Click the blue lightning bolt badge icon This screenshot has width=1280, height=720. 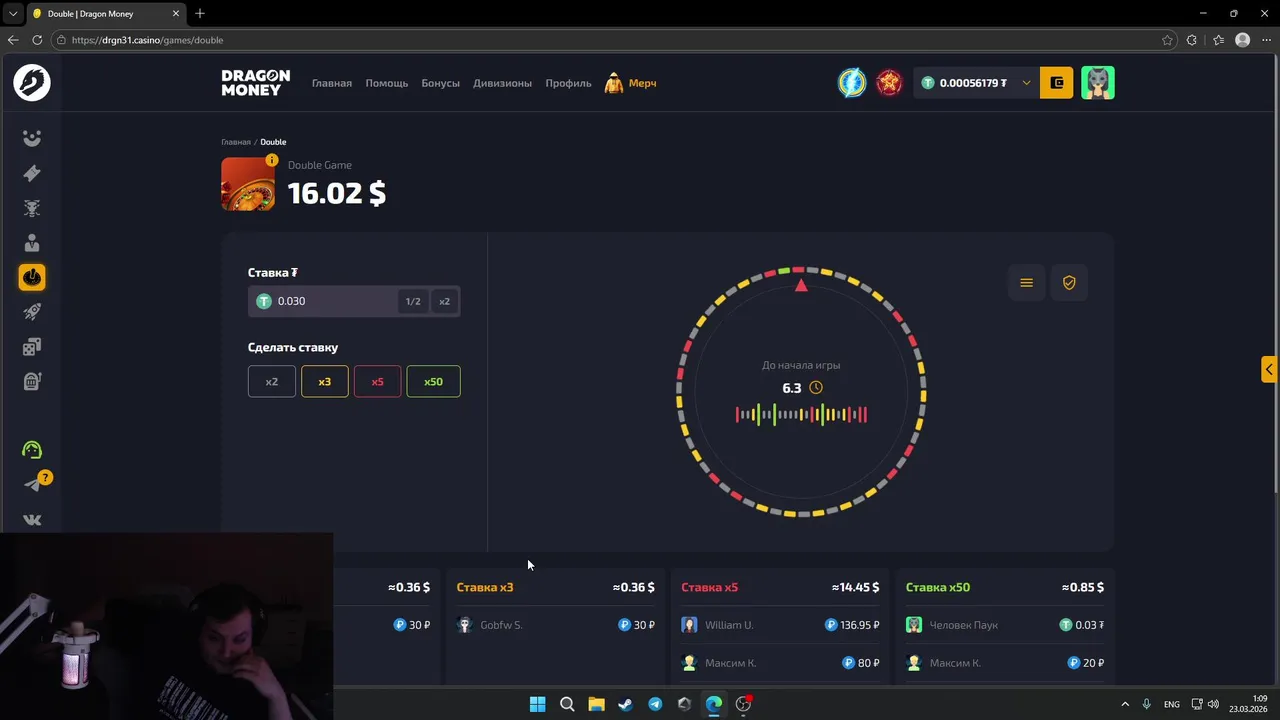pyautogui.click(x=852, y=83)
